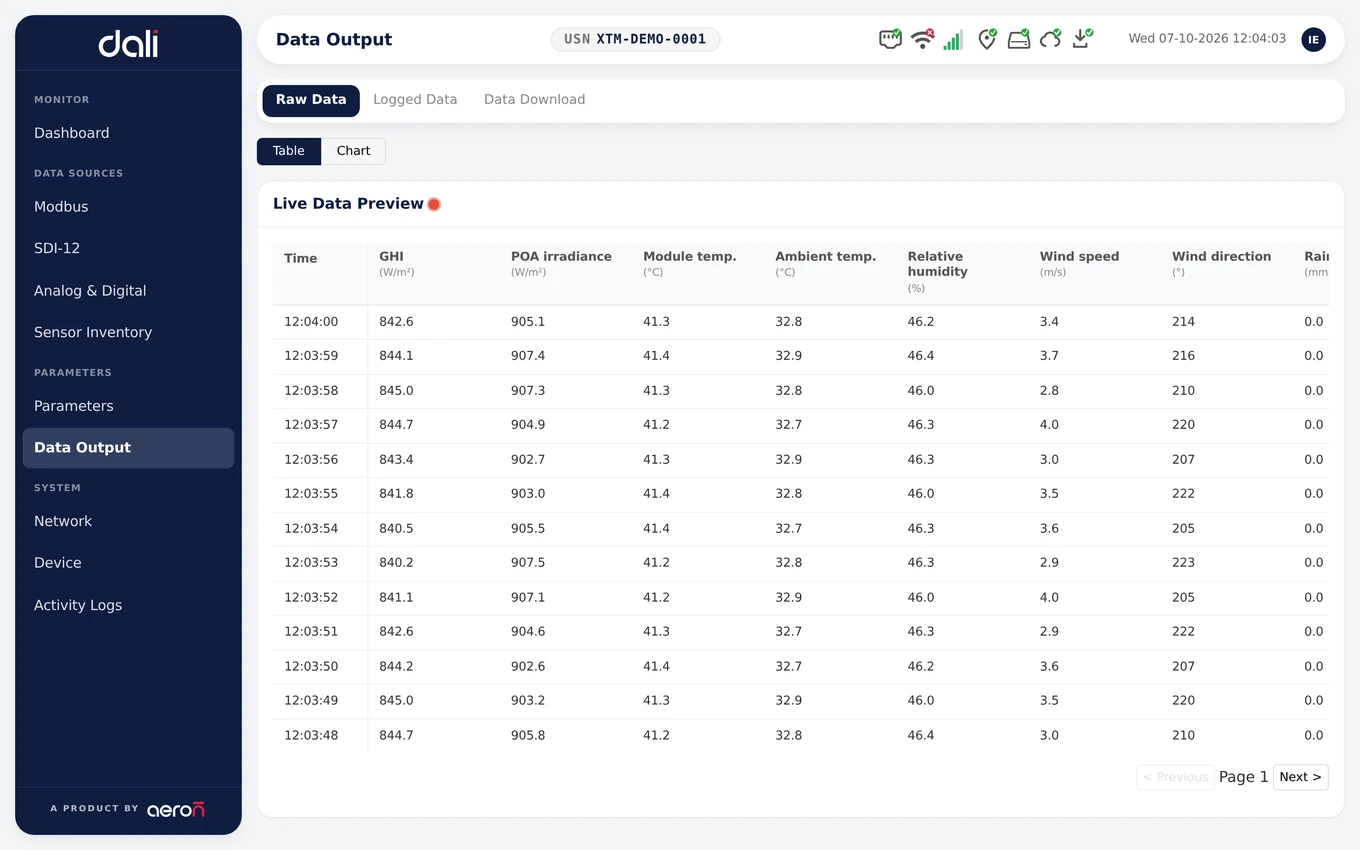Viewport: 1360px width, 850px height.
Task: Click the Aeron brand logo
Action: click(176, 809)
